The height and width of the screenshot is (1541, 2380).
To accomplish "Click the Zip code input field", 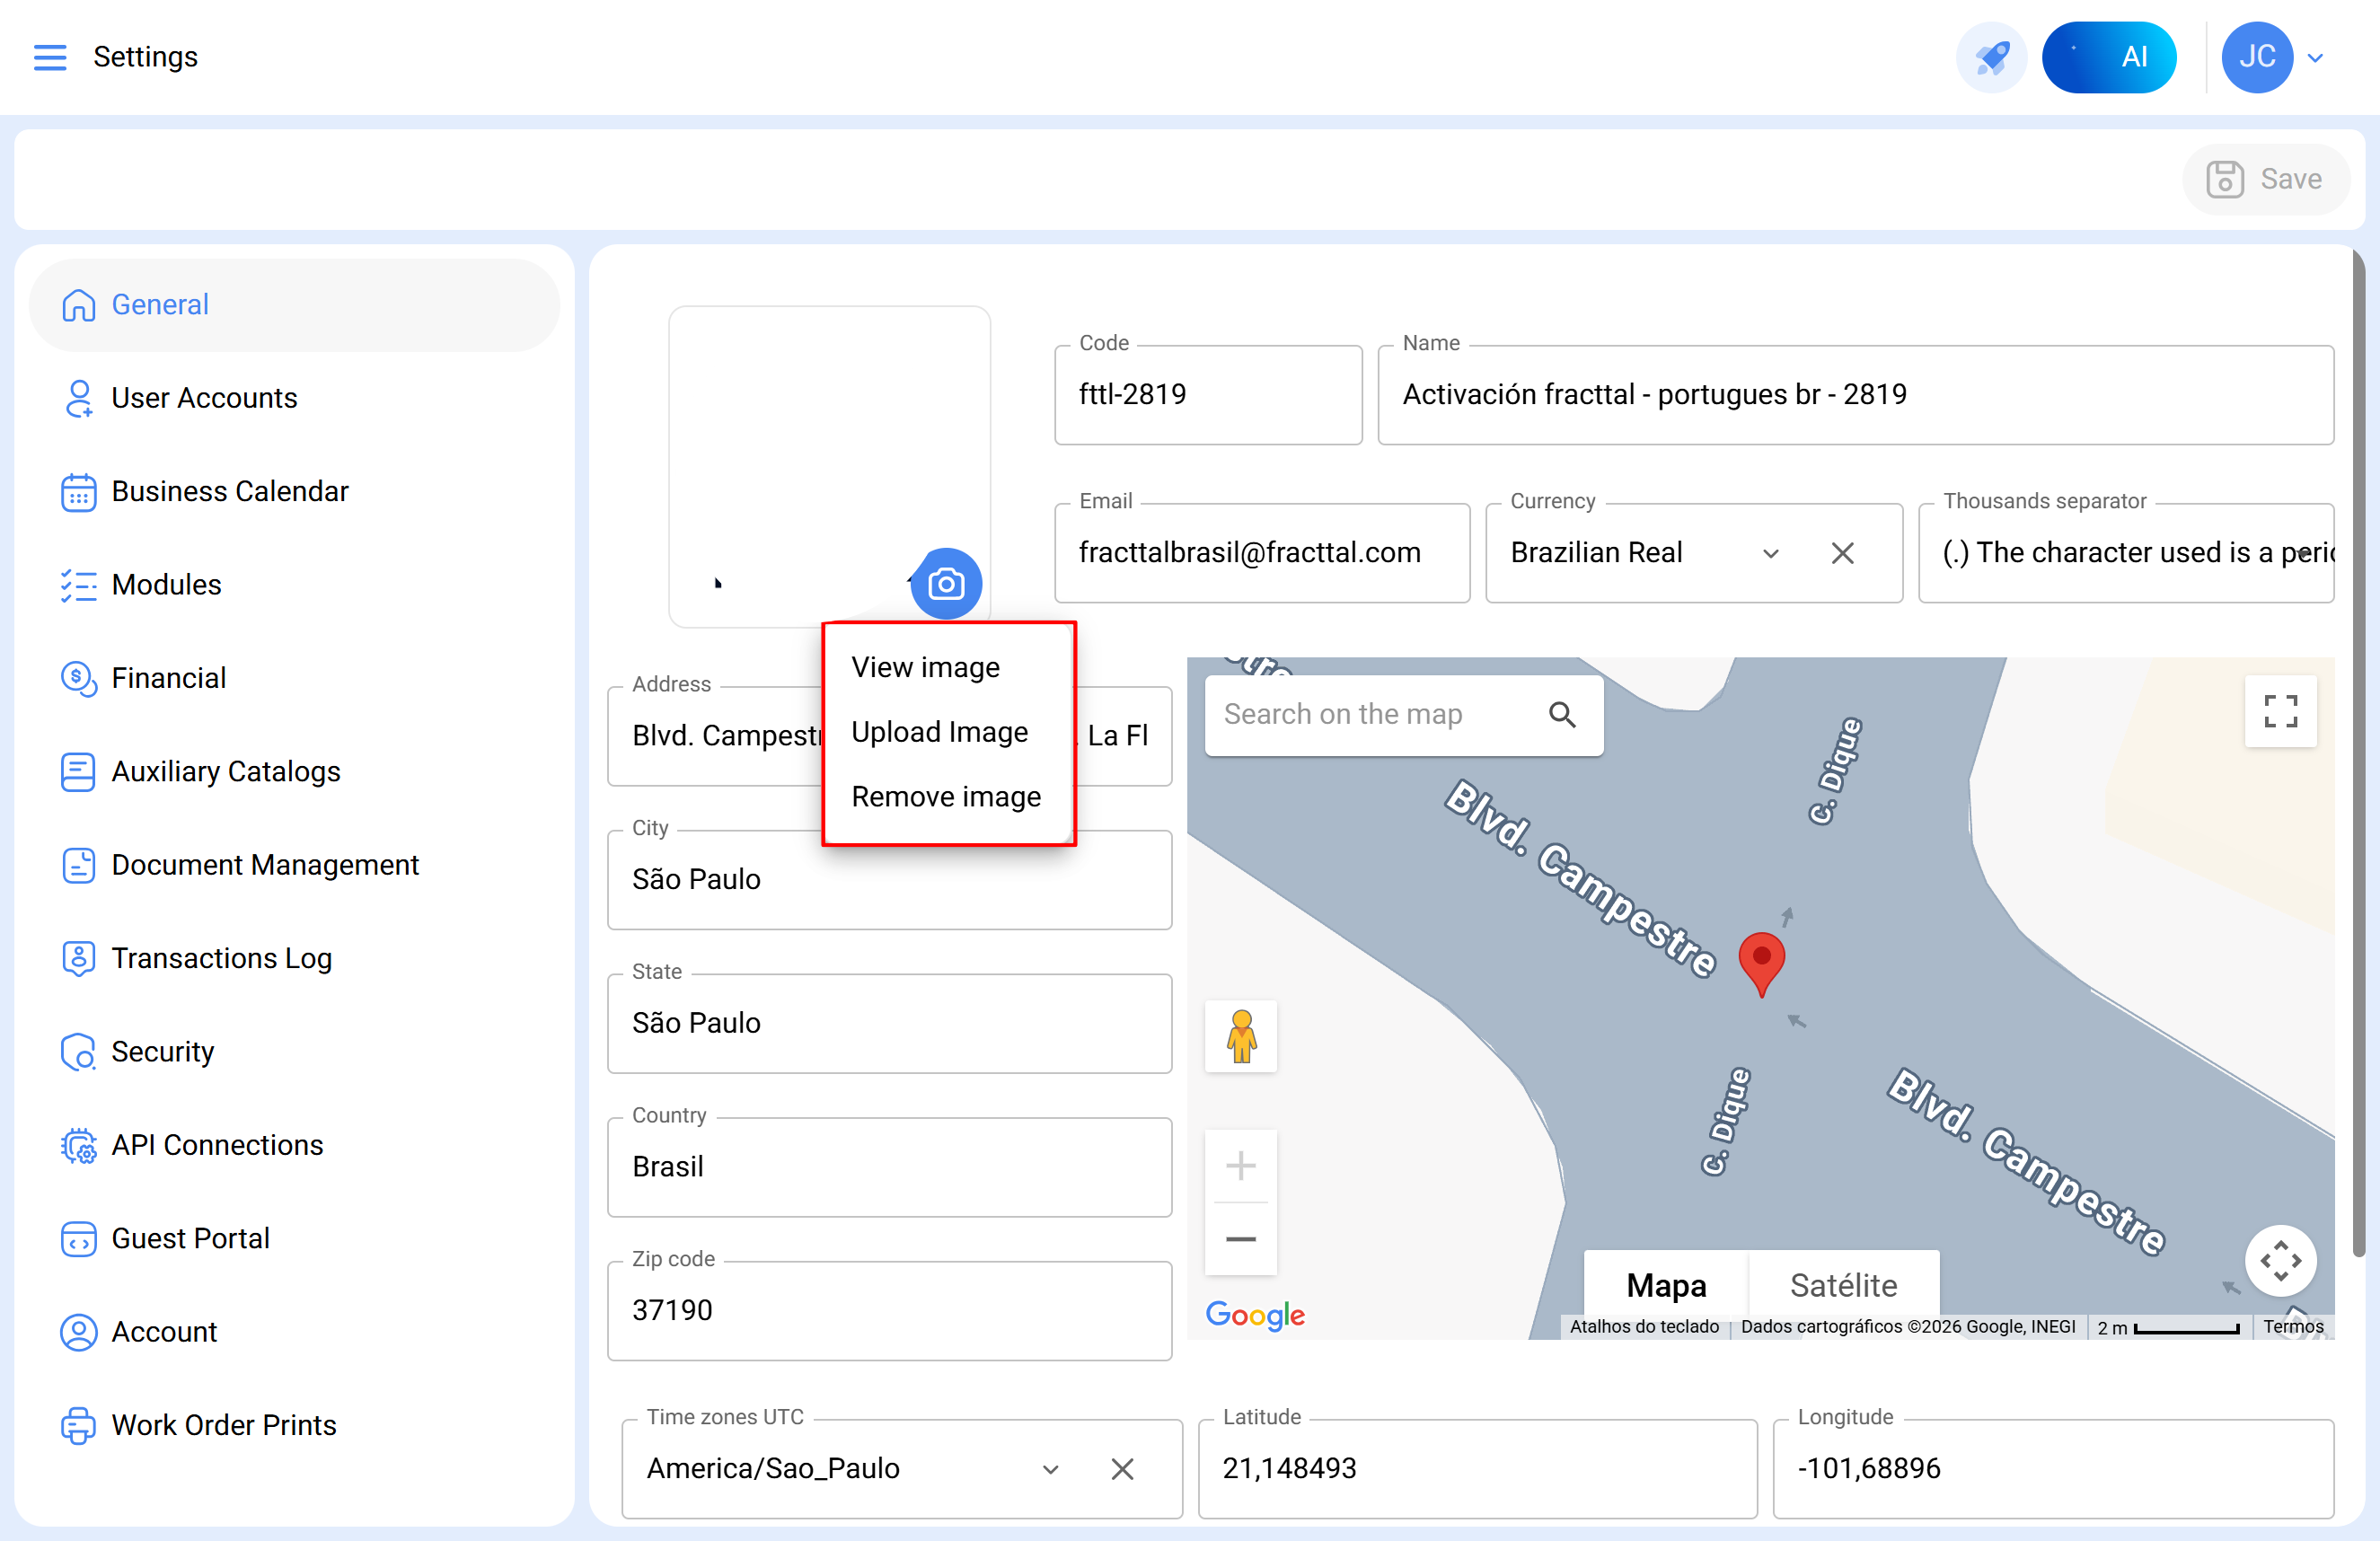I will (888, 1310).
